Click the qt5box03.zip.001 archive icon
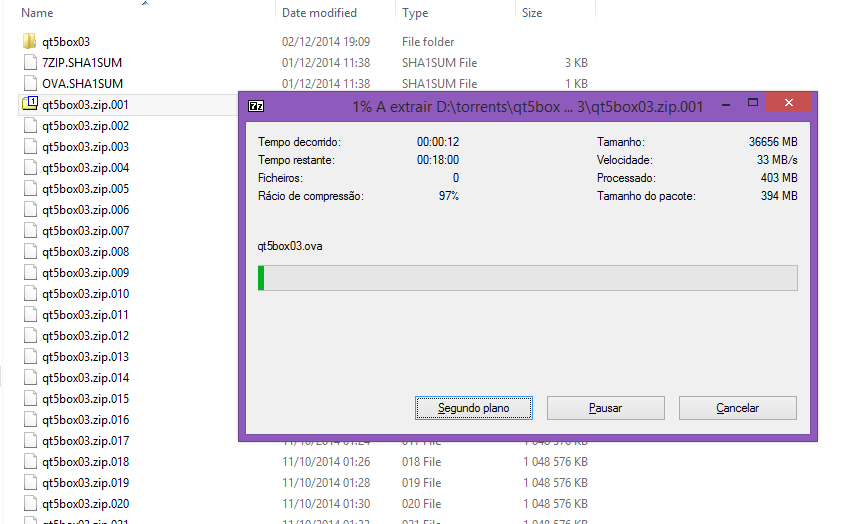Viewport: 860px width, 524px height. click(x=30, y=104)
